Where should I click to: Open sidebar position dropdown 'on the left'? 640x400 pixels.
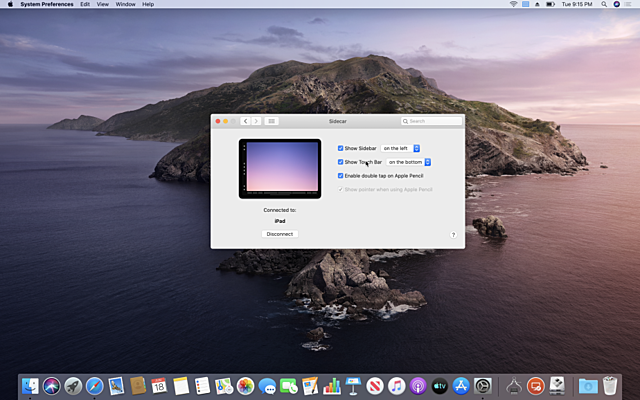[x=400, y=148]
